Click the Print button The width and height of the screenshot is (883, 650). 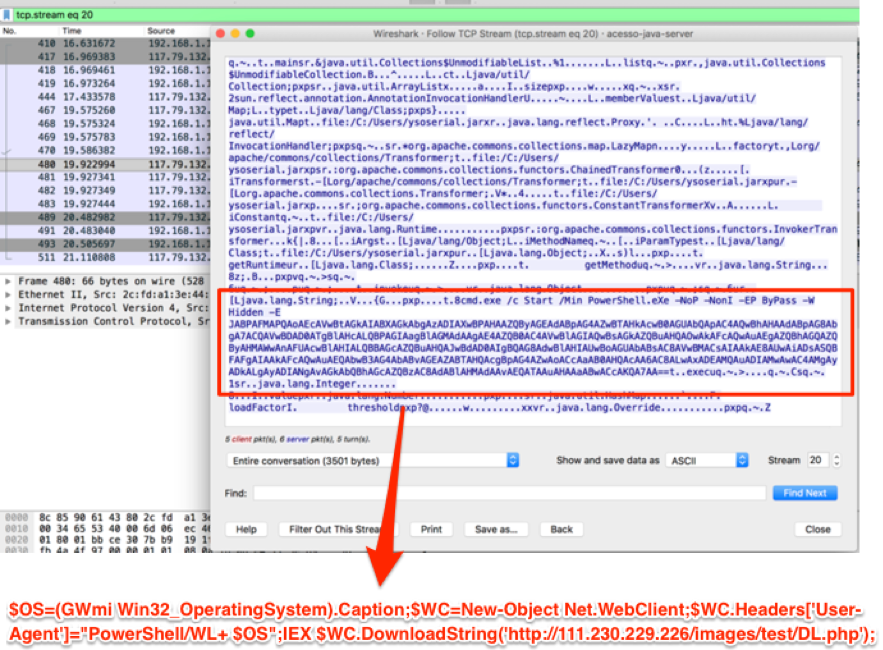[x=431, y=529]
